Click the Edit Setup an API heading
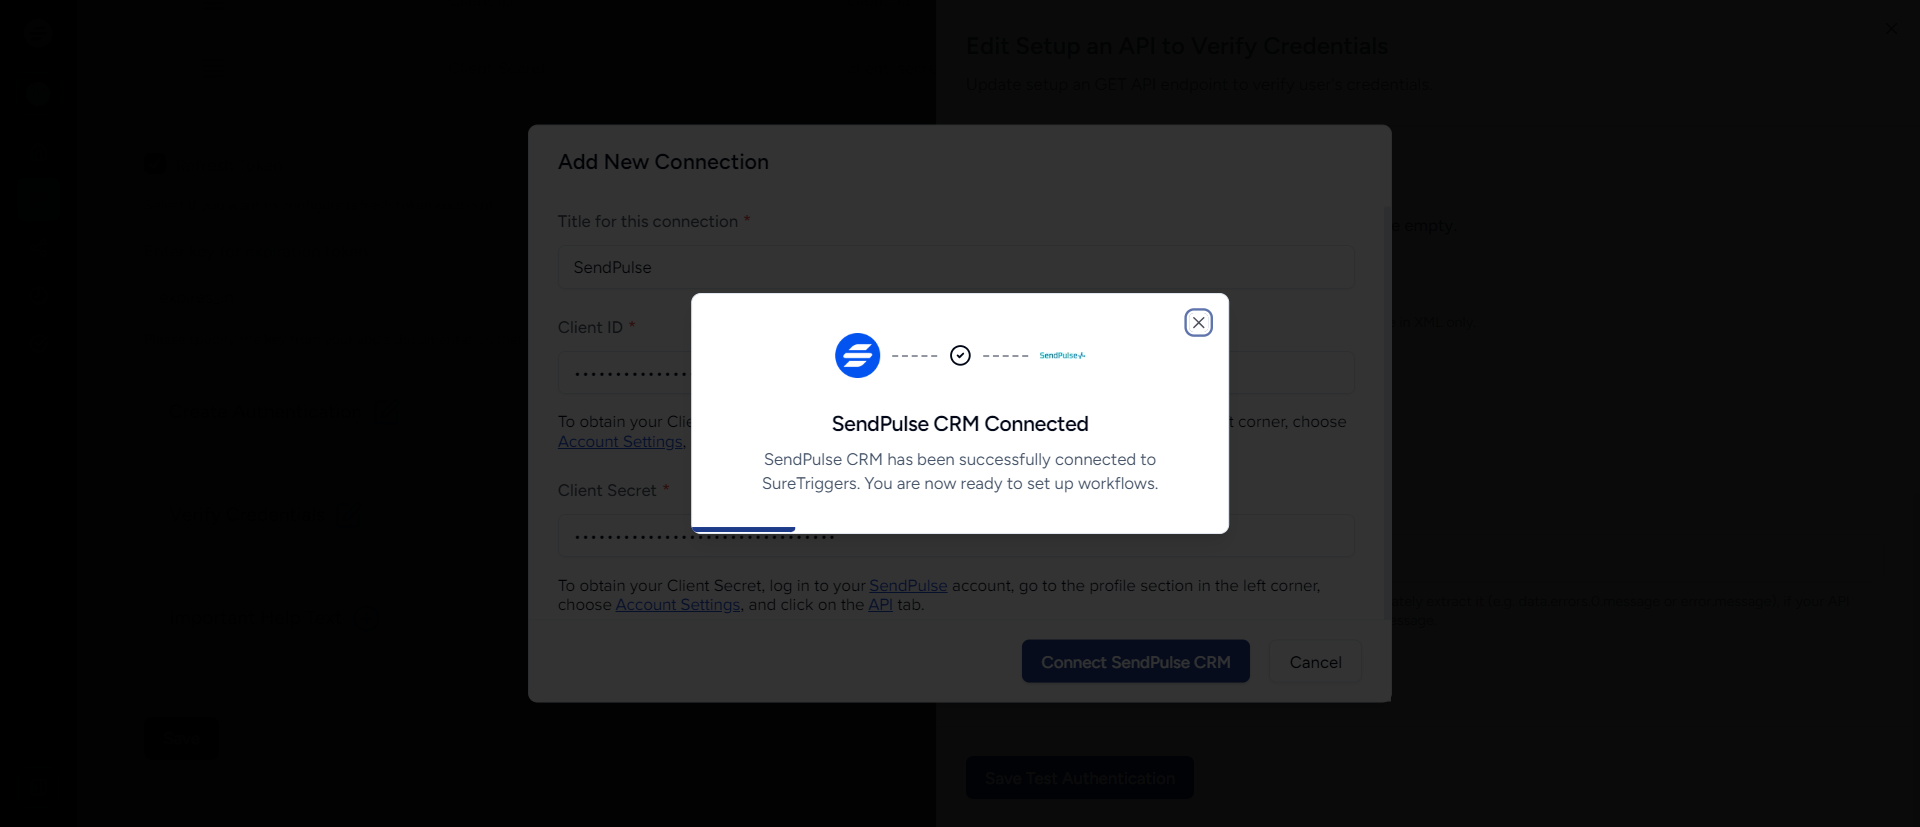 (1176, 46)
